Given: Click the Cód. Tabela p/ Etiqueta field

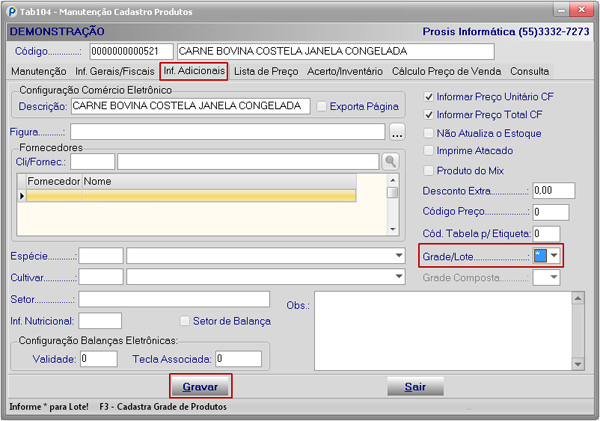Looking at the screenshot, I should [546, 234].
